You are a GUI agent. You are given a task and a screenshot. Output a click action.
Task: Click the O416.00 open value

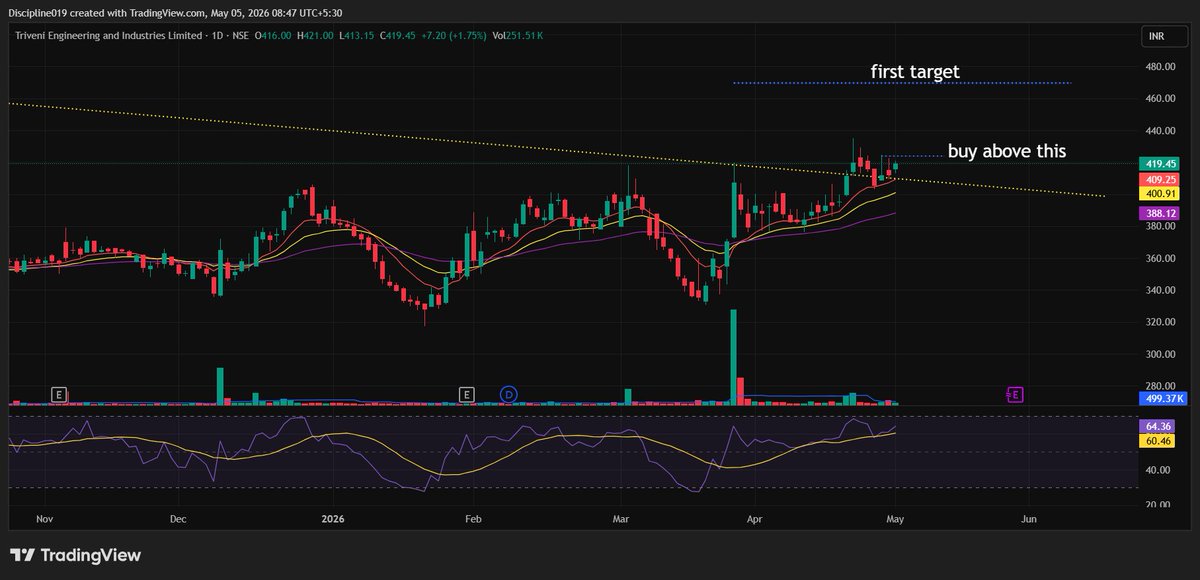click(x=273, y=36)
